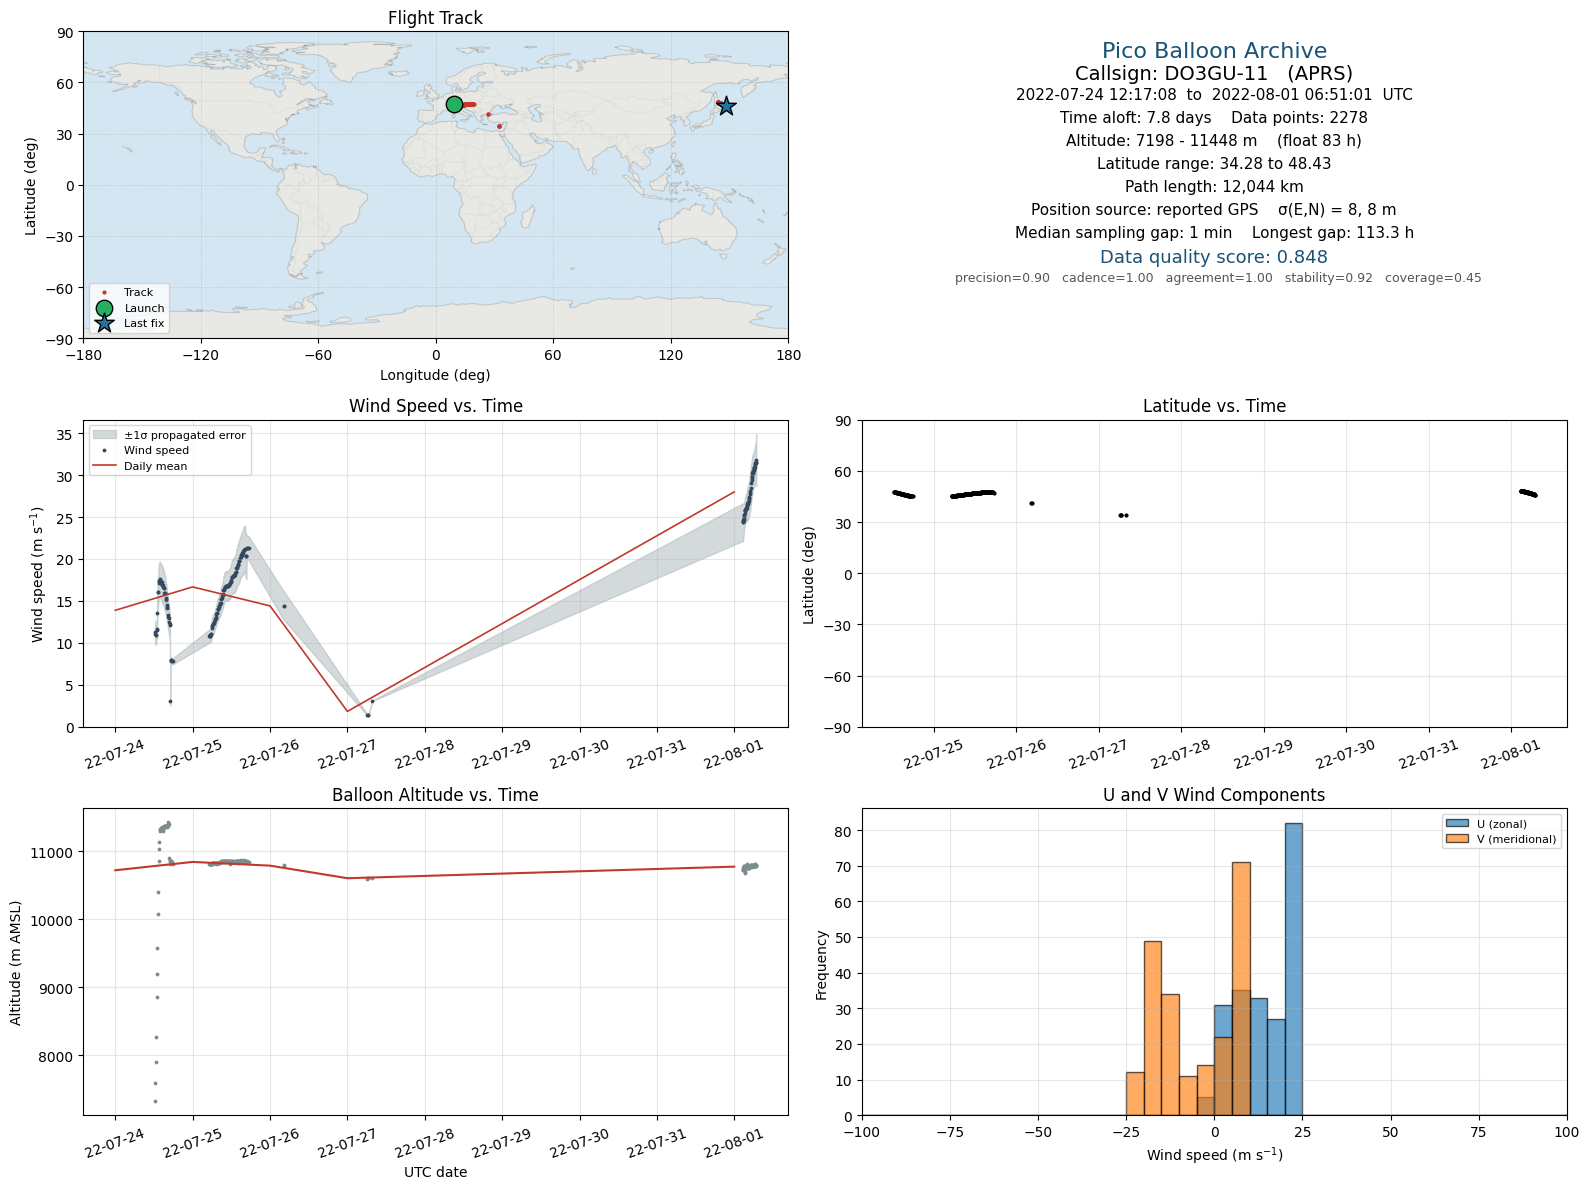Click the blue U (zonal) legend swatch
Image resolution: width=1589 pixels, height=1189 pixels.
(1456, 824)
